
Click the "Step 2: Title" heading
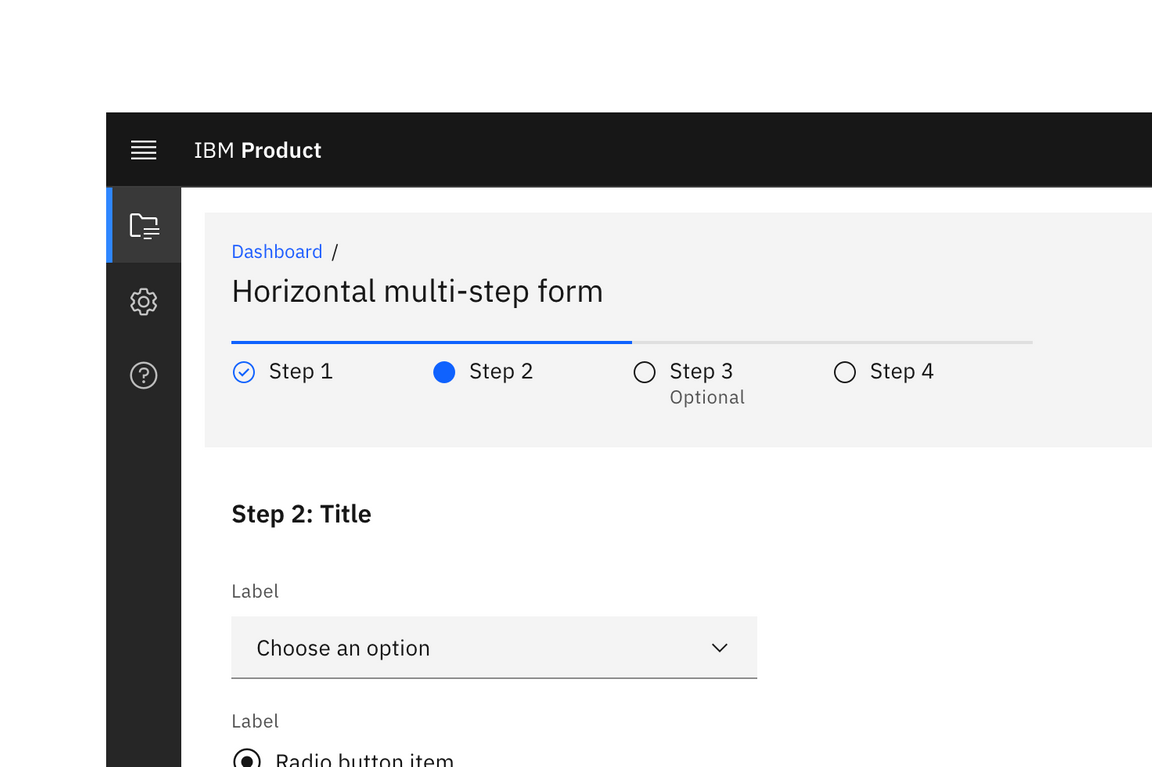click(301, 513)
